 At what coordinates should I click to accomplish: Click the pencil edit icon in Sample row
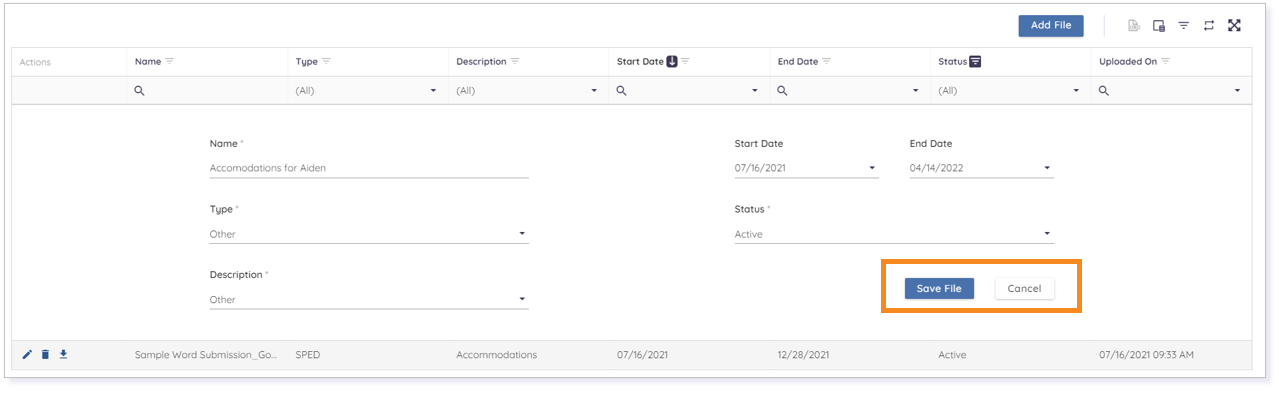coord(27,354)
